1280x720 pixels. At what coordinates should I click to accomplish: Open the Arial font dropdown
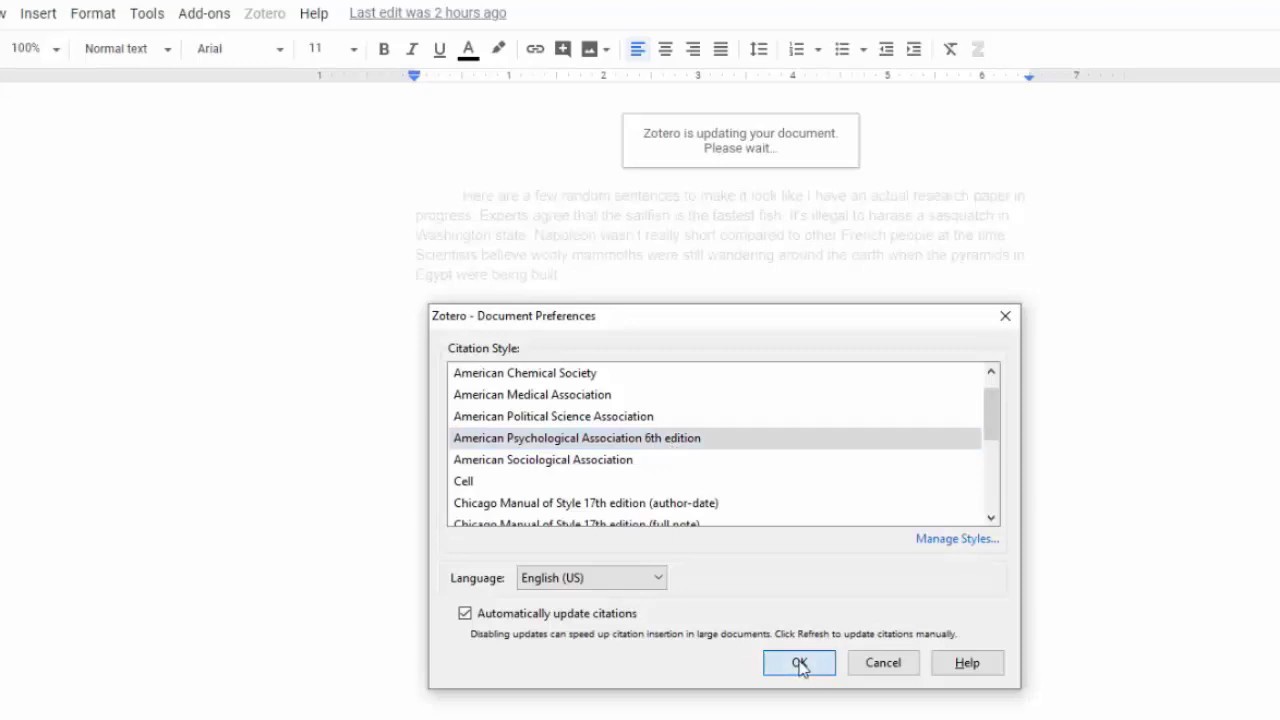[x=241, y=49]
